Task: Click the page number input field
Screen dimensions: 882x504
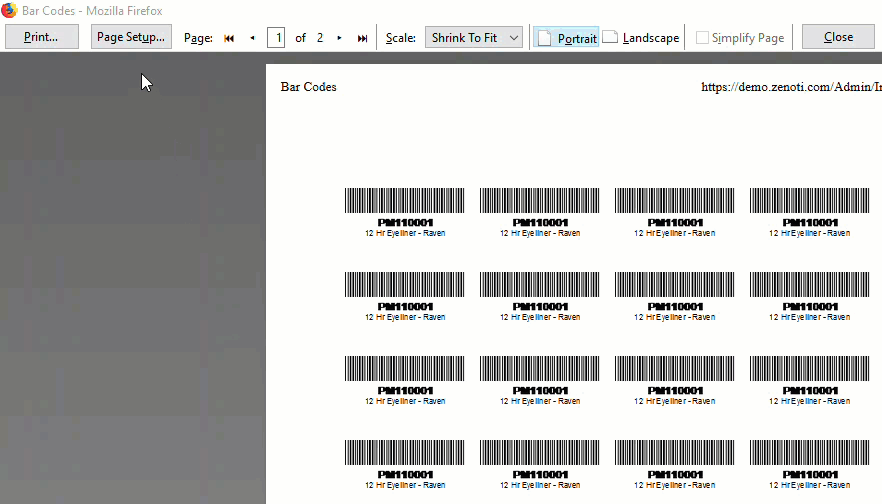Action: [276, 38]
